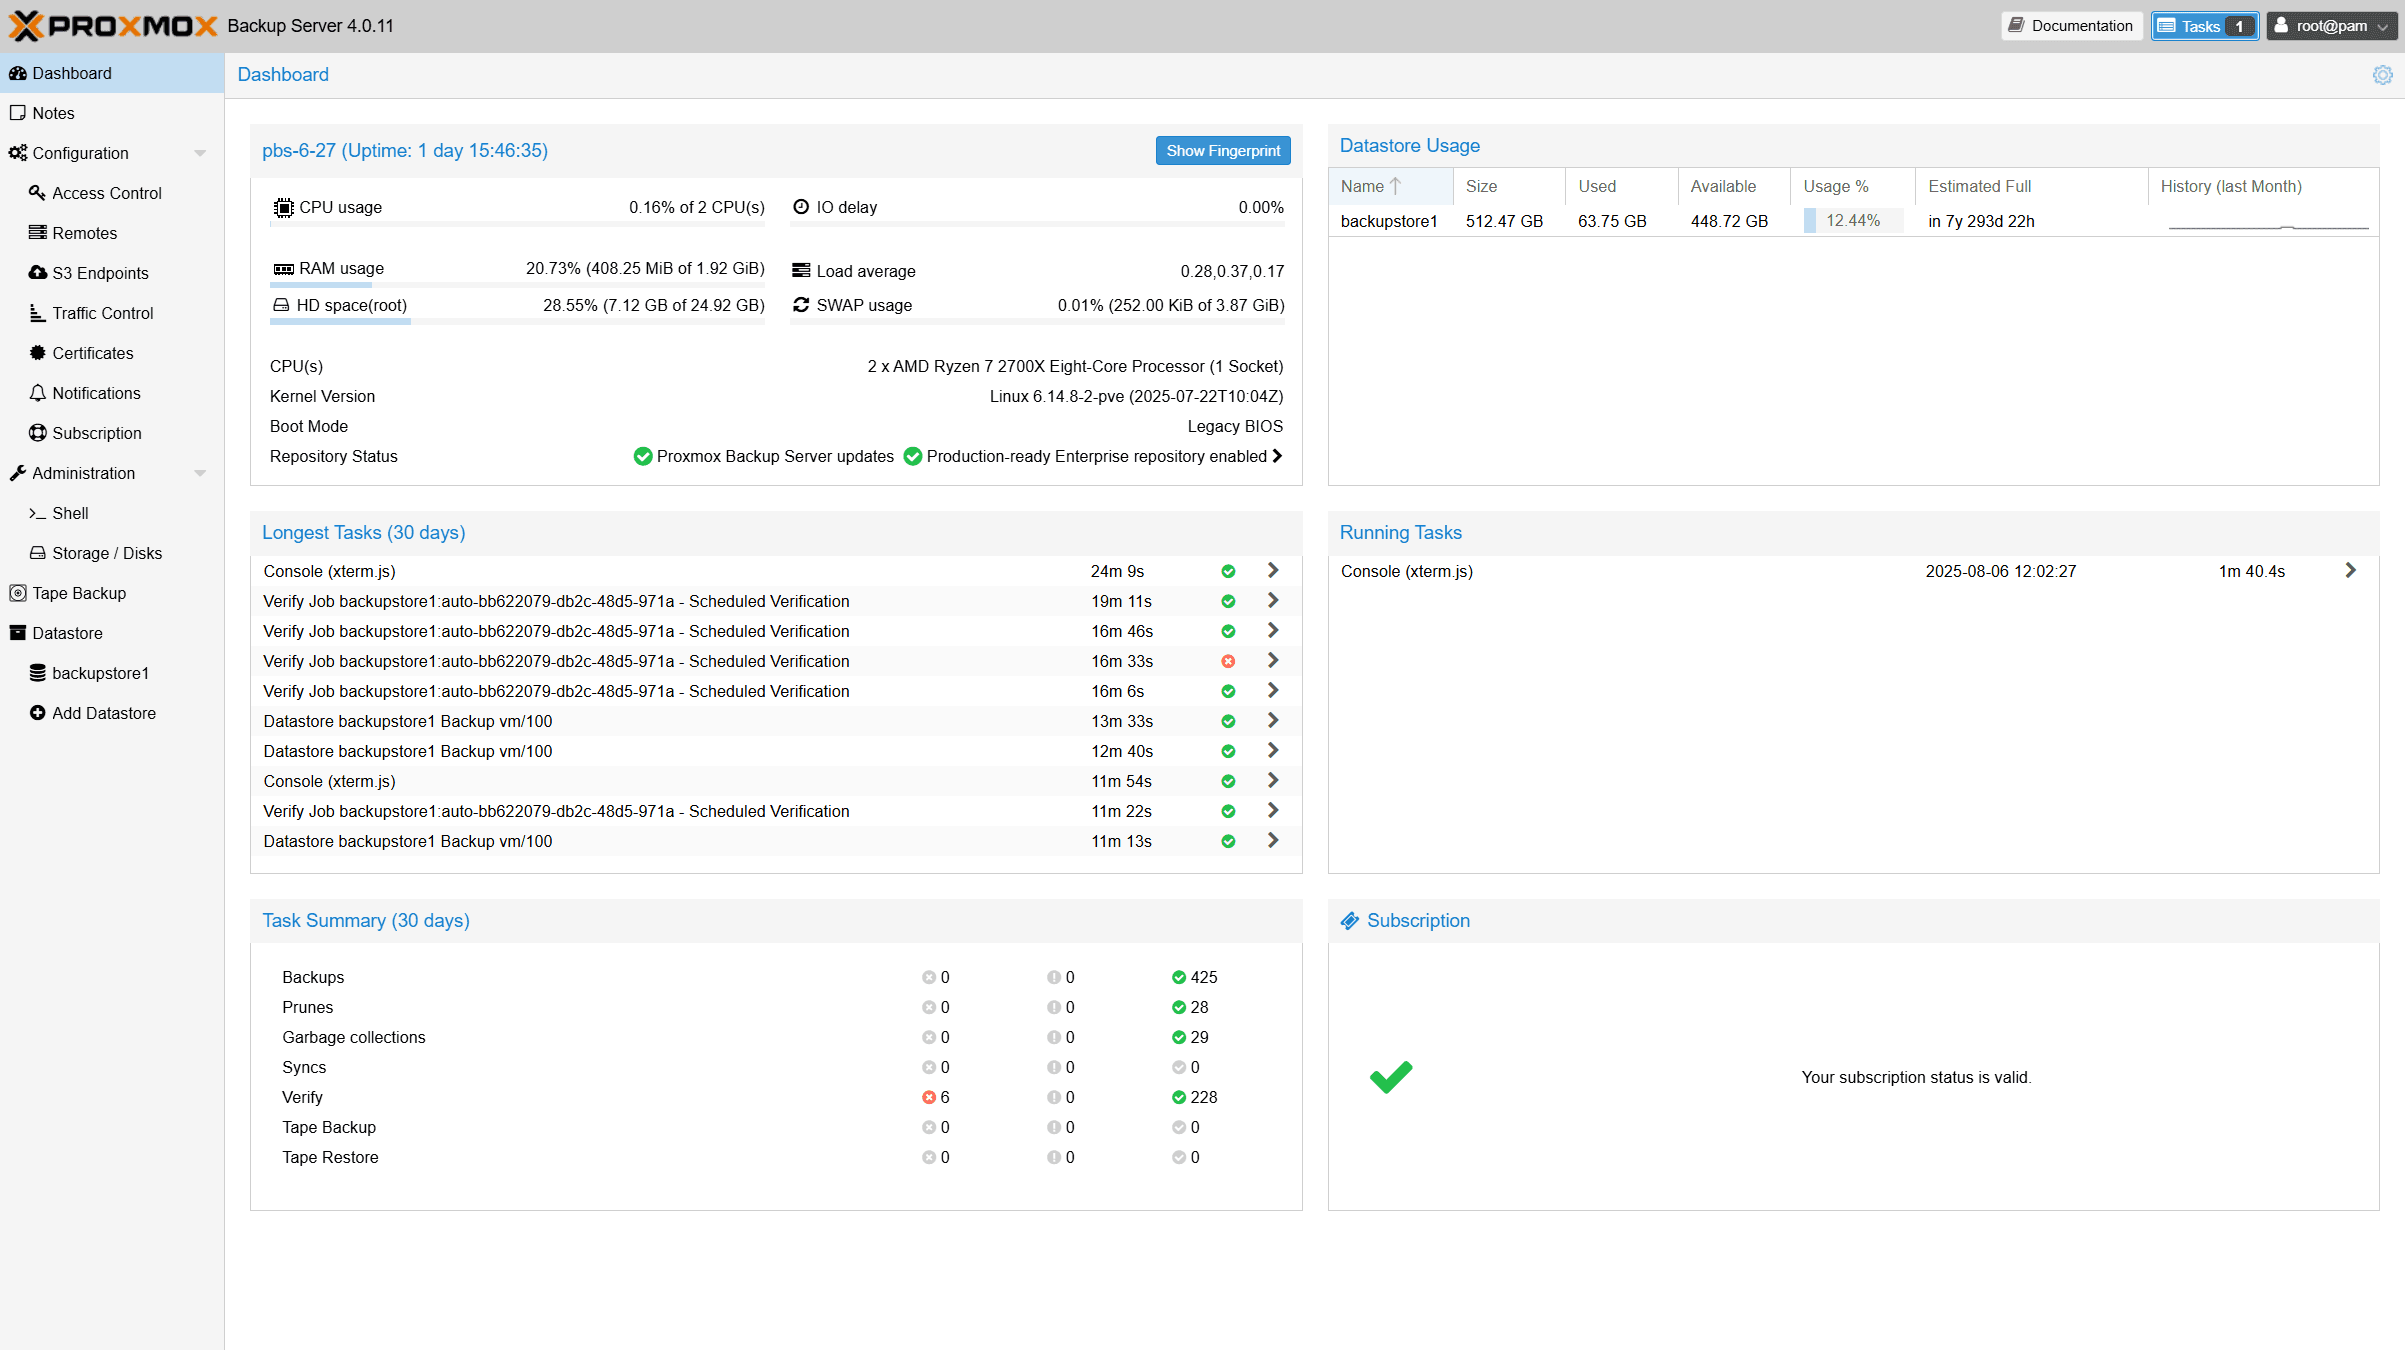
Task: Click the Show Fingerprint button
Action: (x=1222, y=150)
